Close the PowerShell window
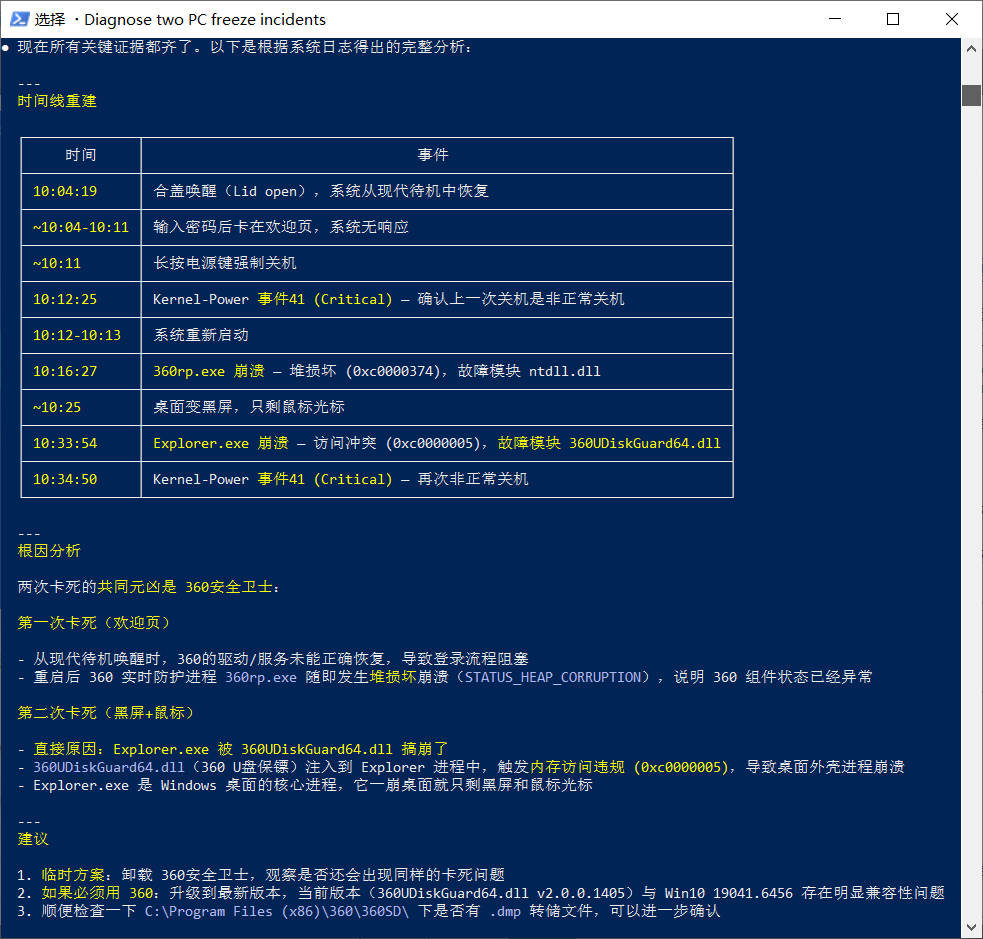983x939 pixels. point(952,19)
